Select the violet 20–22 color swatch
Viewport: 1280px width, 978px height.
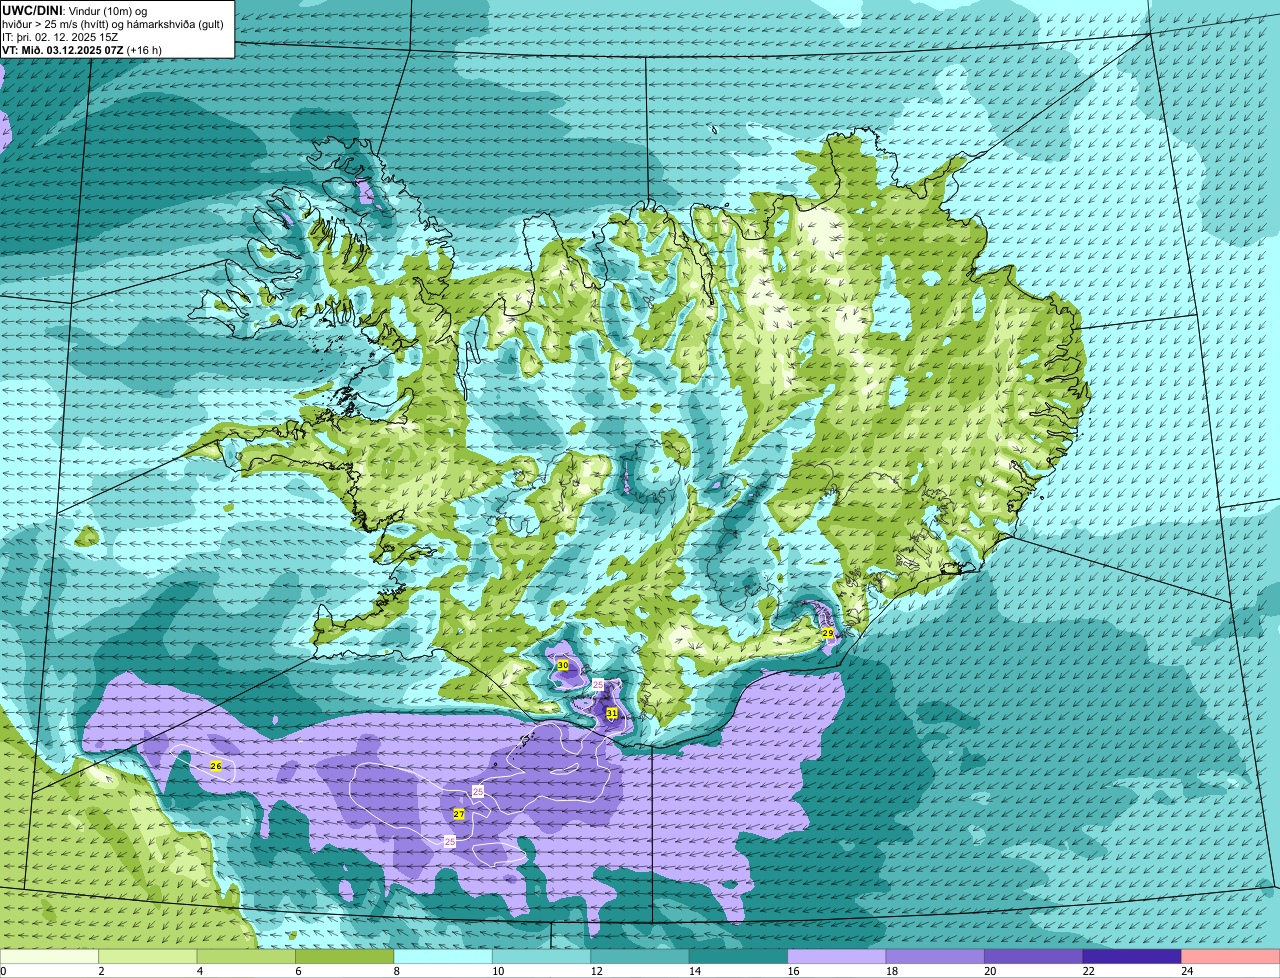click(x=1034, y=957)
